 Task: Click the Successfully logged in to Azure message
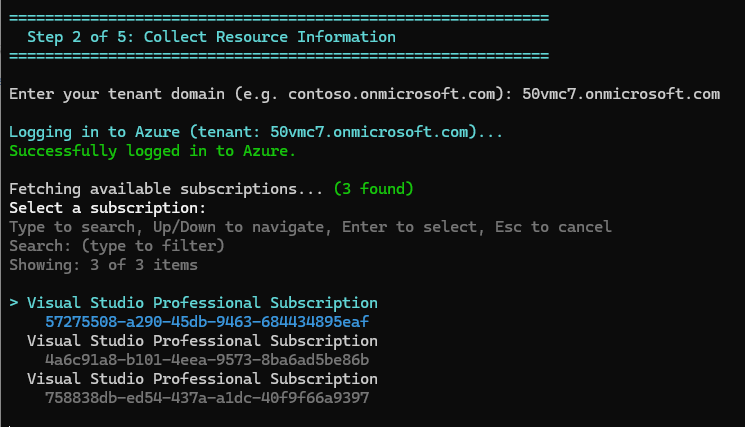[152, 151]
